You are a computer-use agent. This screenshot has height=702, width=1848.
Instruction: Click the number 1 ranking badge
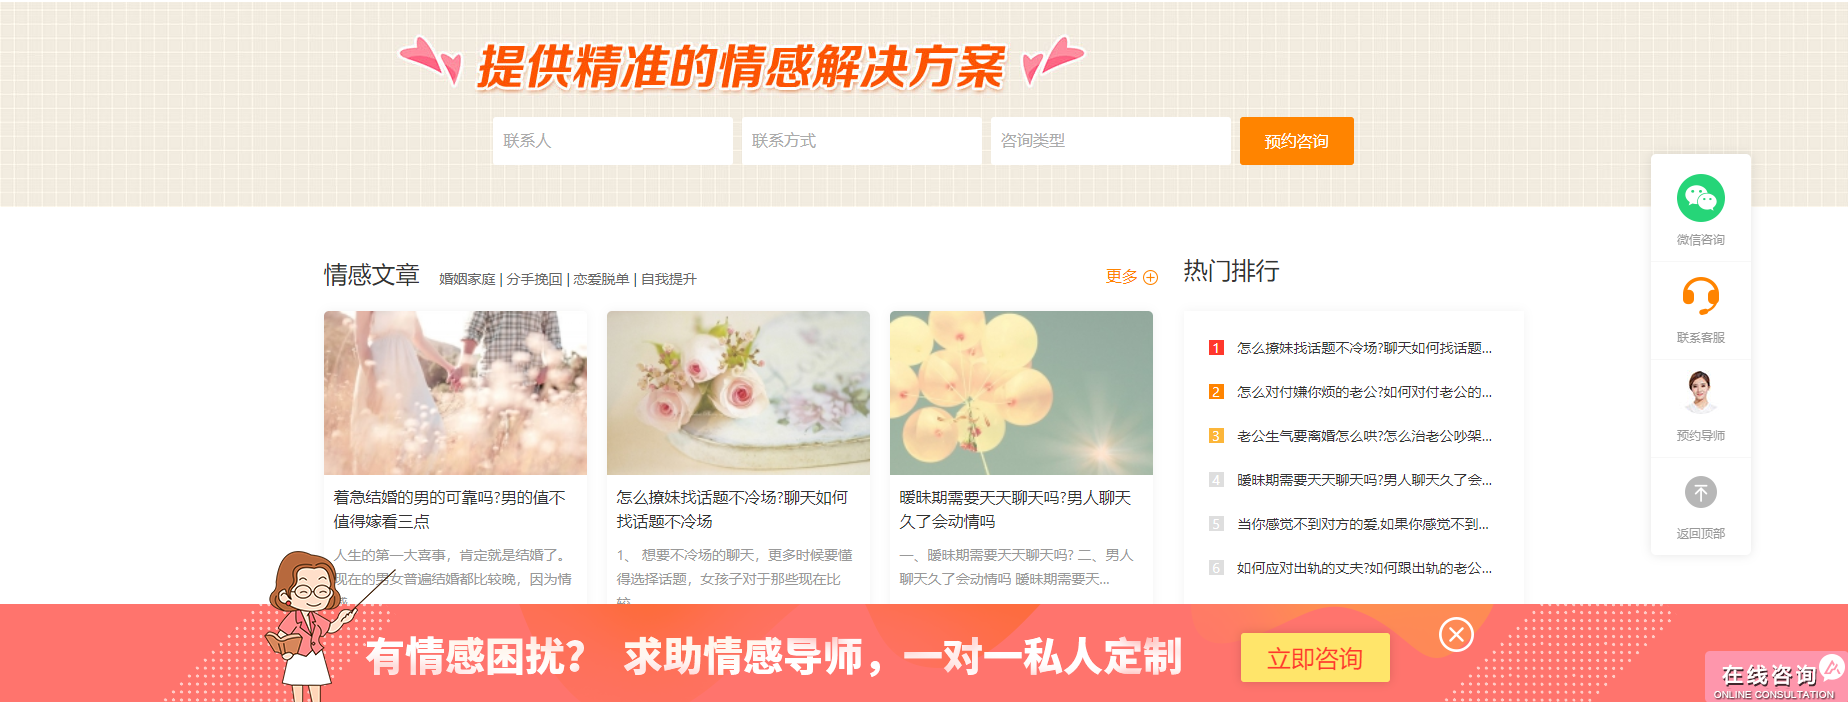(x=1216, y=348)
